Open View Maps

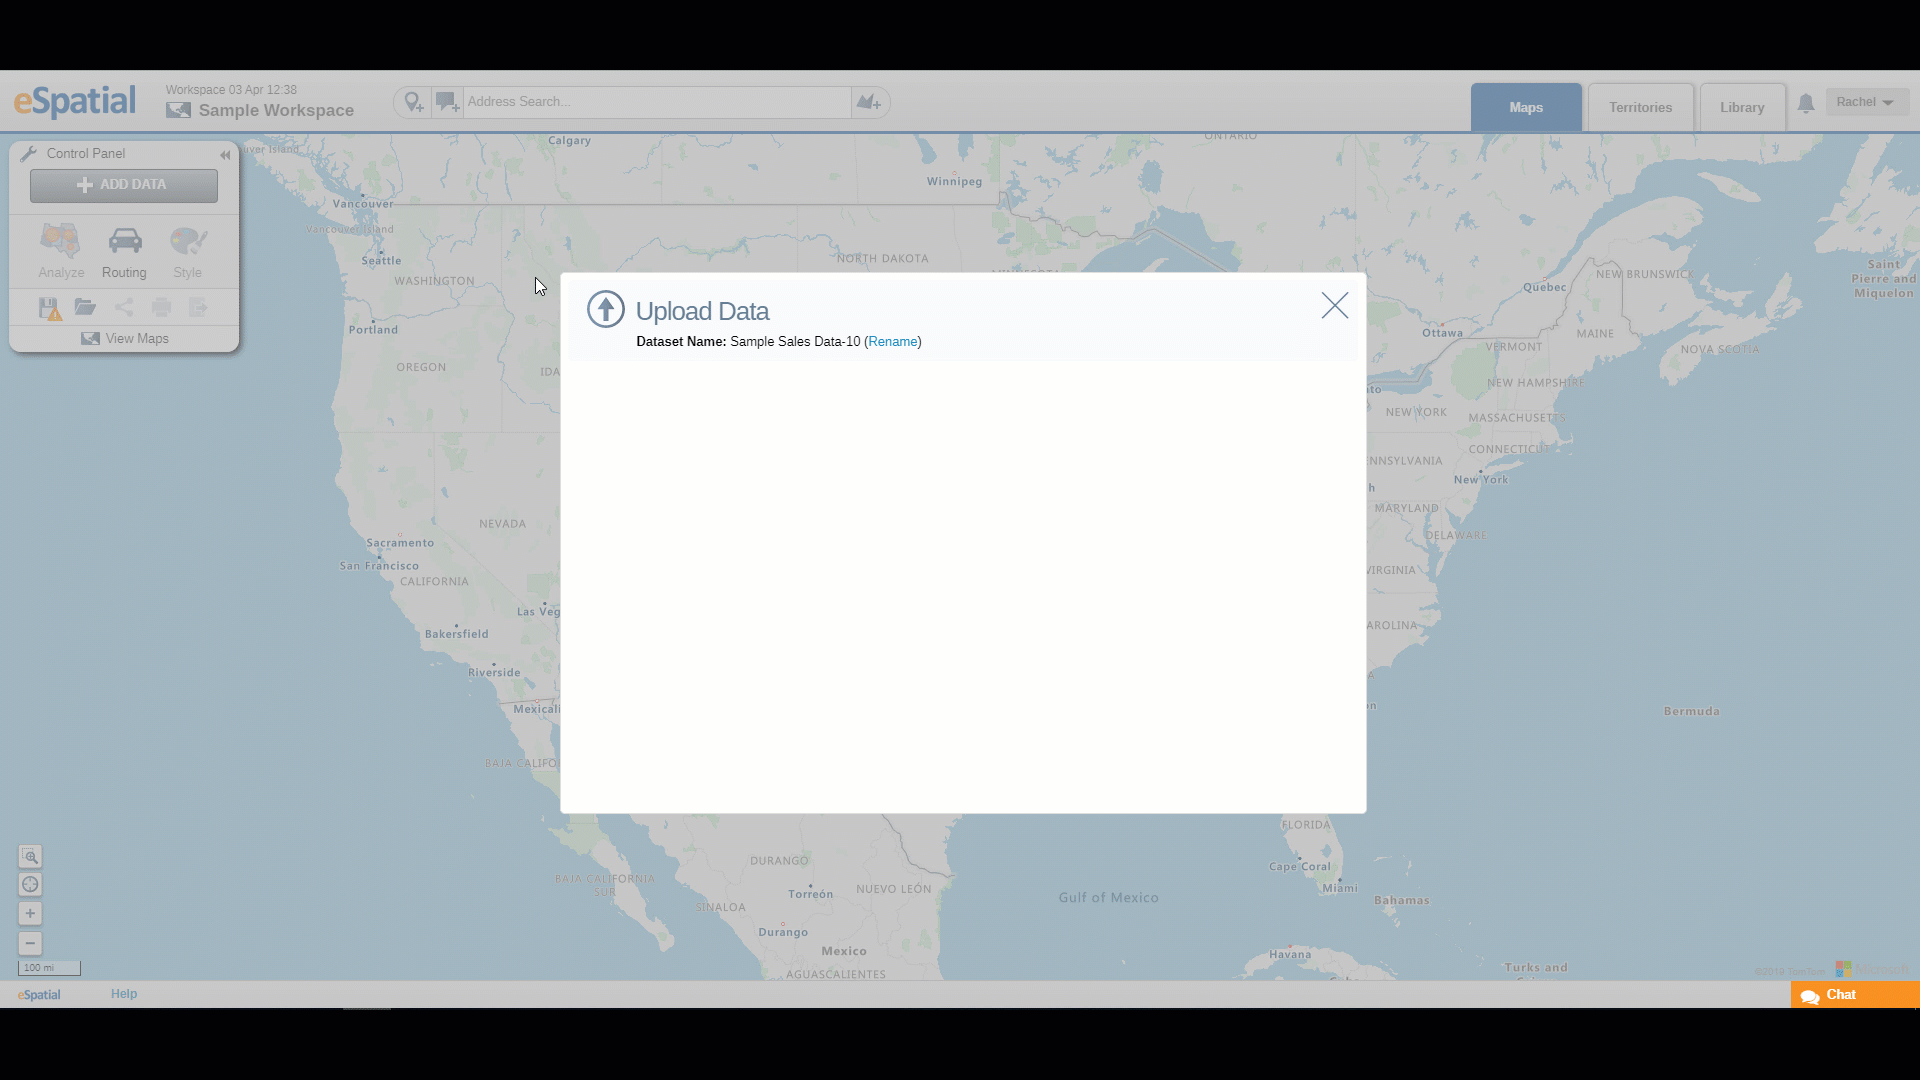(125, 339)
